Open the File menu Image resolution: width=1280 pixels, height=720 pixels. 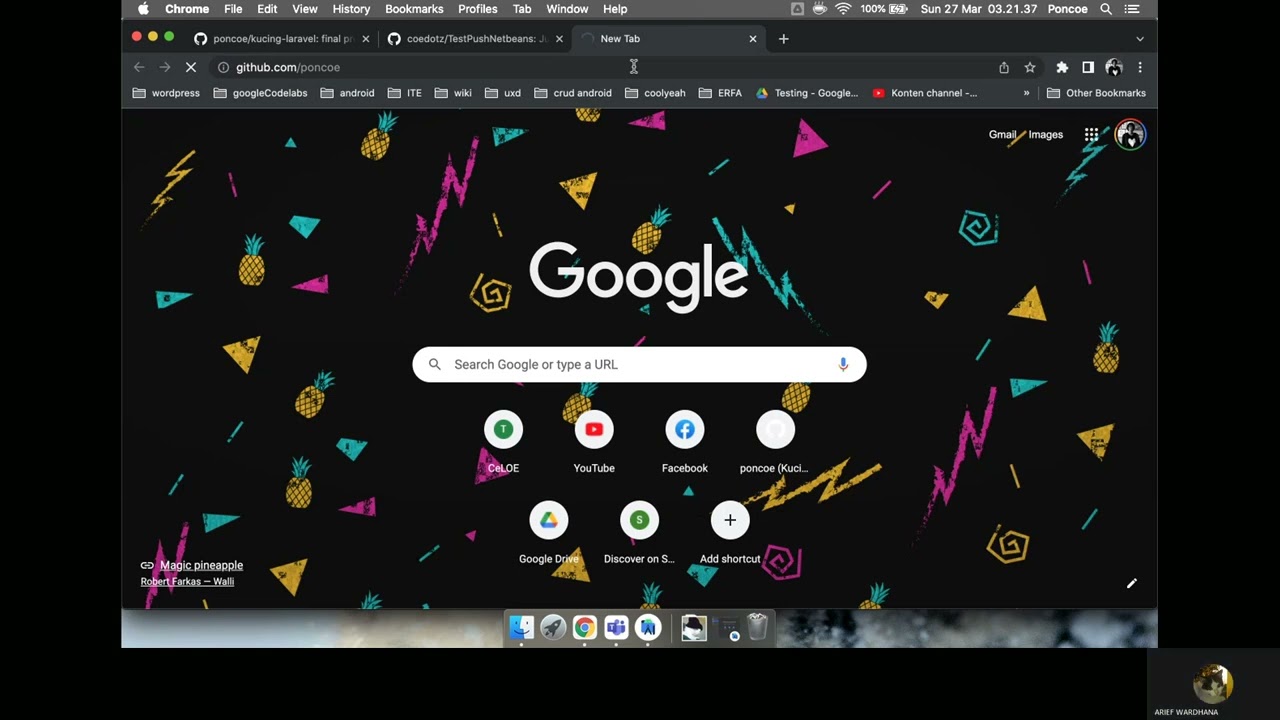tap(233, 9)
